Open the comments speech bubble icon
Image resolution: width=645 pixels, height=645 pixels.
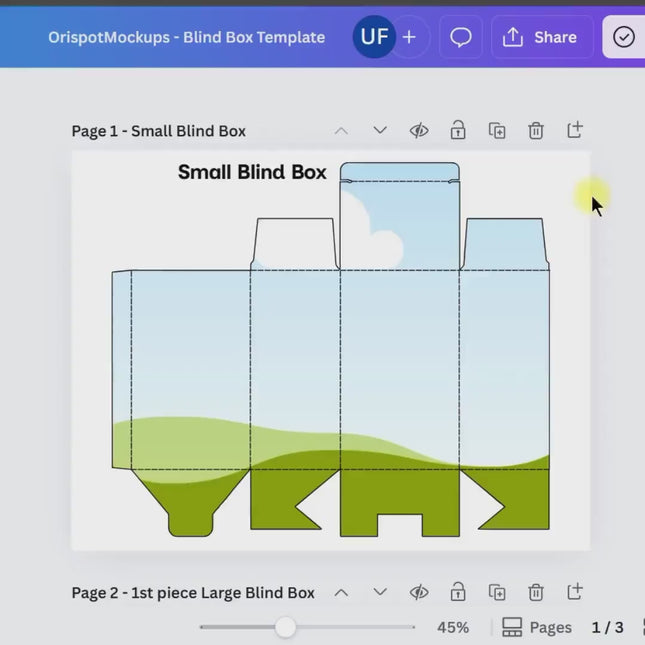coord(461,37)
